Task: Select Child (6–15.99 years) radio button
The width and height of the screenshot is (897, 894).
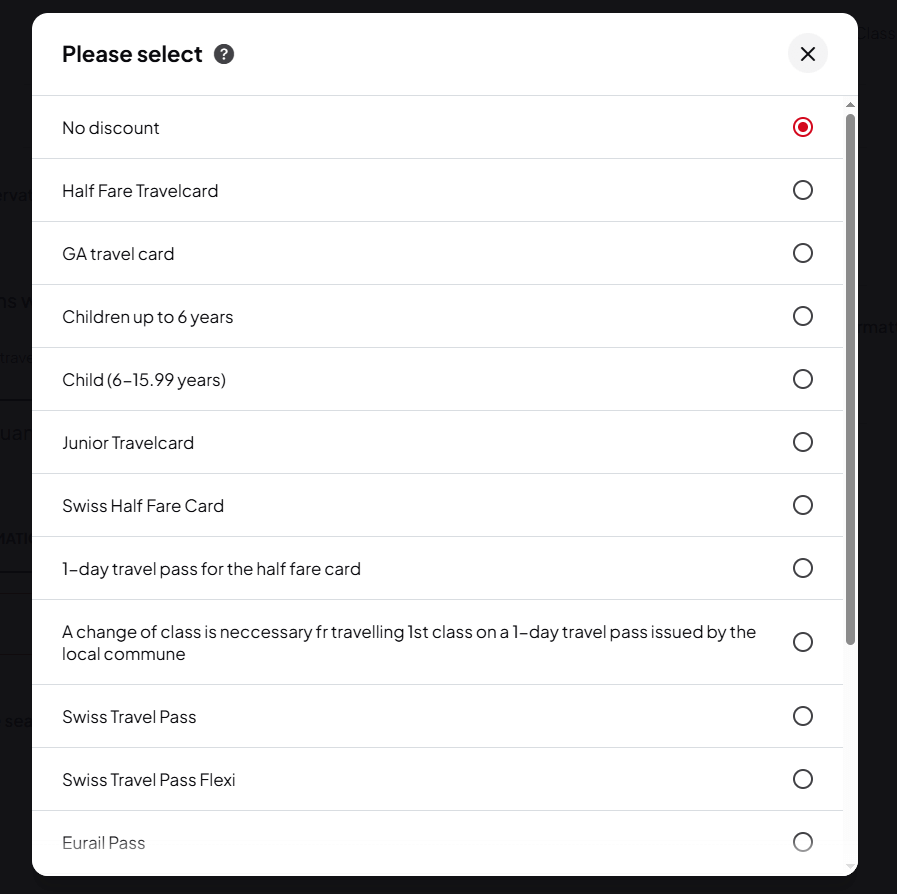Action: 802,379
